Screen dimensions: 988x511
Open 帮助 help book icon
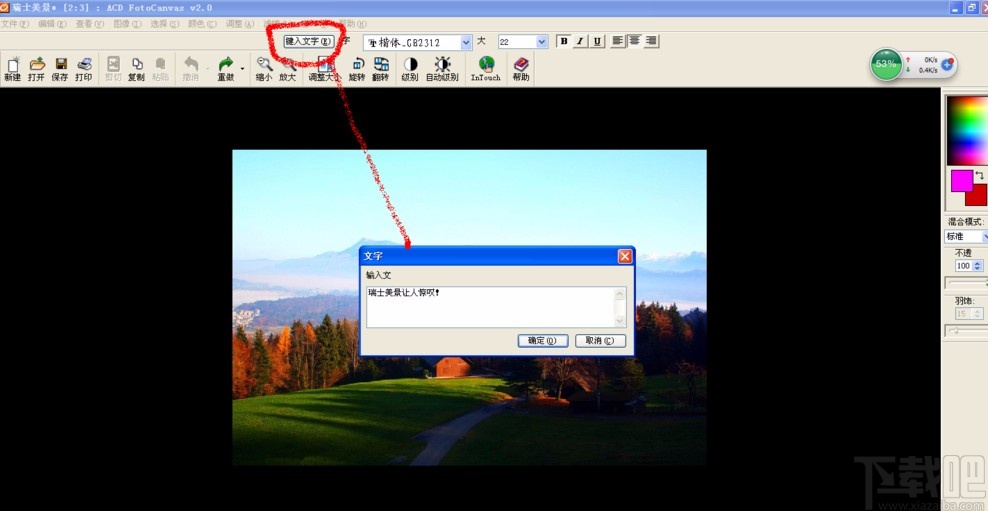click(x=520, y=69)
